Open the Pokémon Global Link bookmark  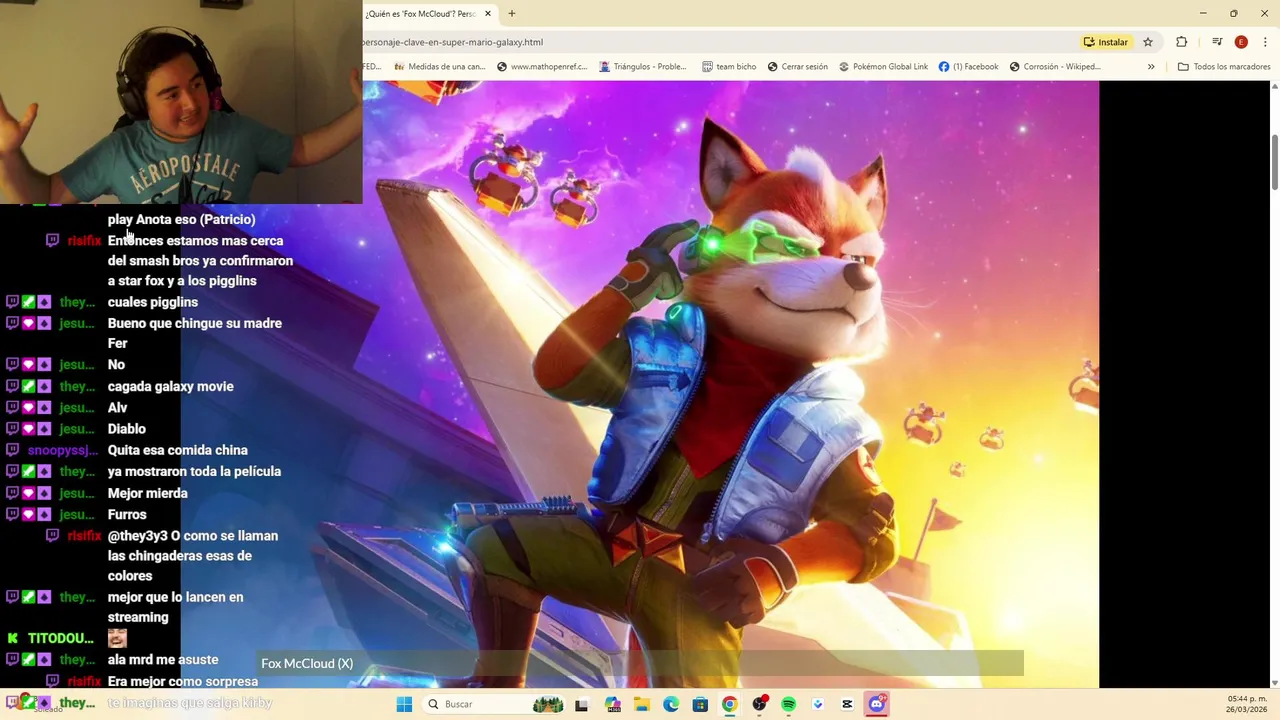[883, 67]
